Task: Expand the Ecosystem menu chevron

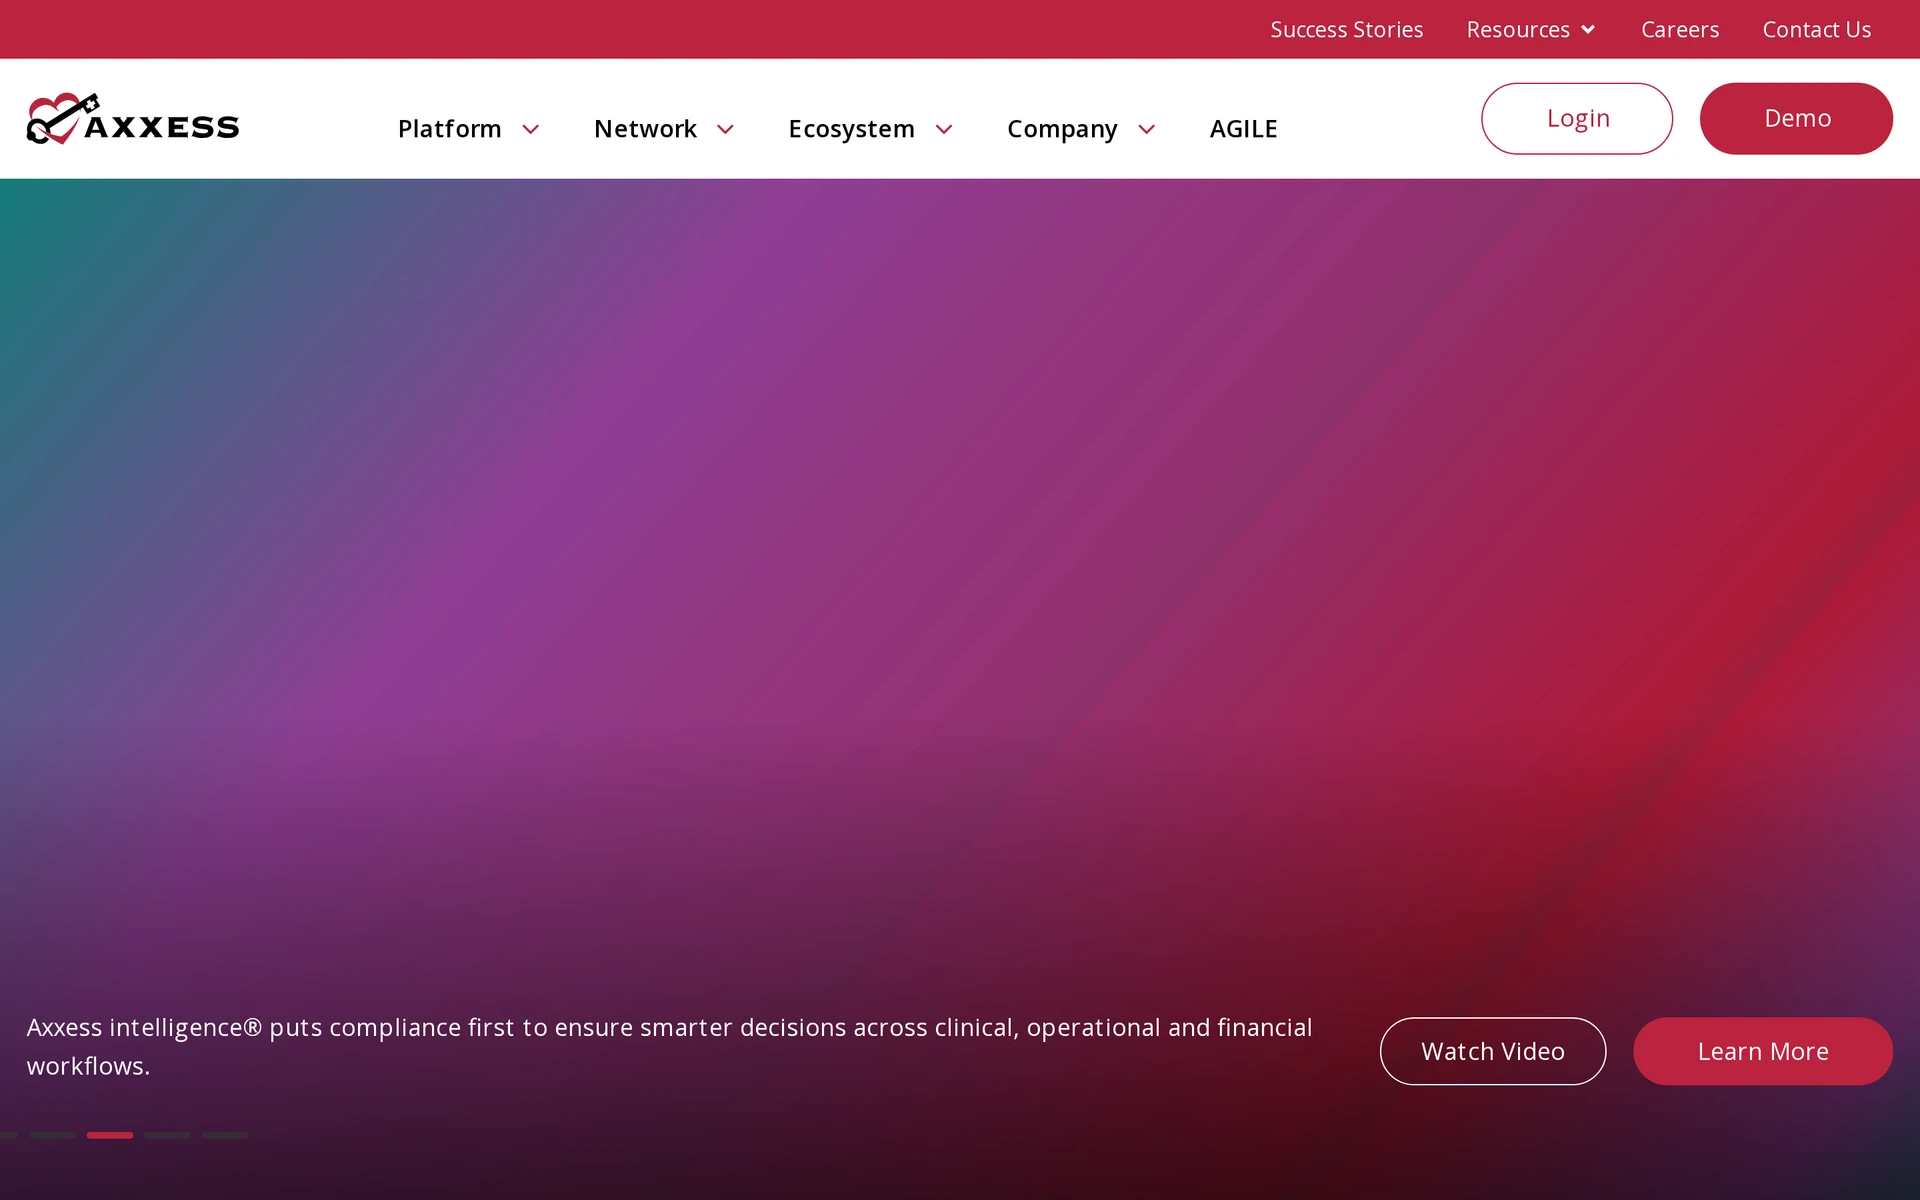Action: (x=944, y=129)
